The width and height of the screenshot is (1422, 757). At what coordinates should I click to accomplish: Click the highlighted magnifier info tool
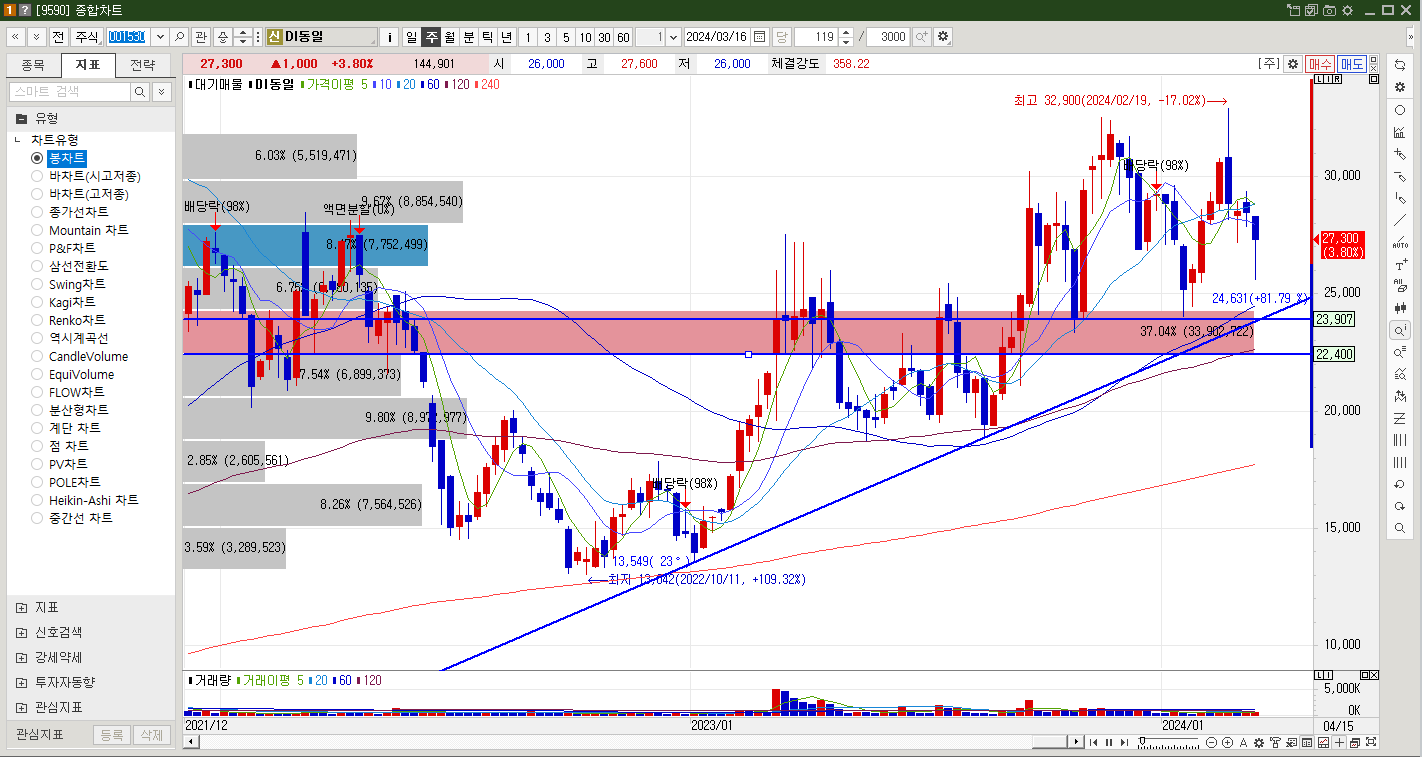click(1400, 330)
